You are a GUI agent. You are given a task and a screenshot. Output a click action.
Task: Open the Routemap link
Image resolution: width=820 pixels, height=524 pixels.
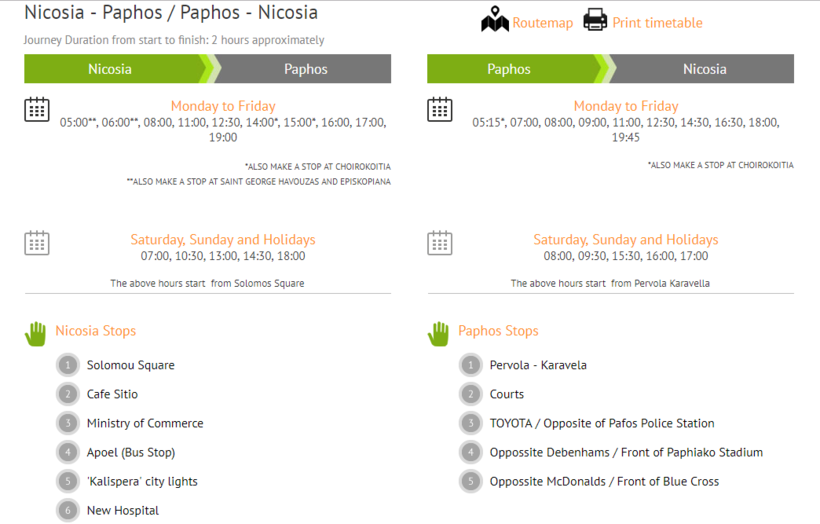(543, 23)
